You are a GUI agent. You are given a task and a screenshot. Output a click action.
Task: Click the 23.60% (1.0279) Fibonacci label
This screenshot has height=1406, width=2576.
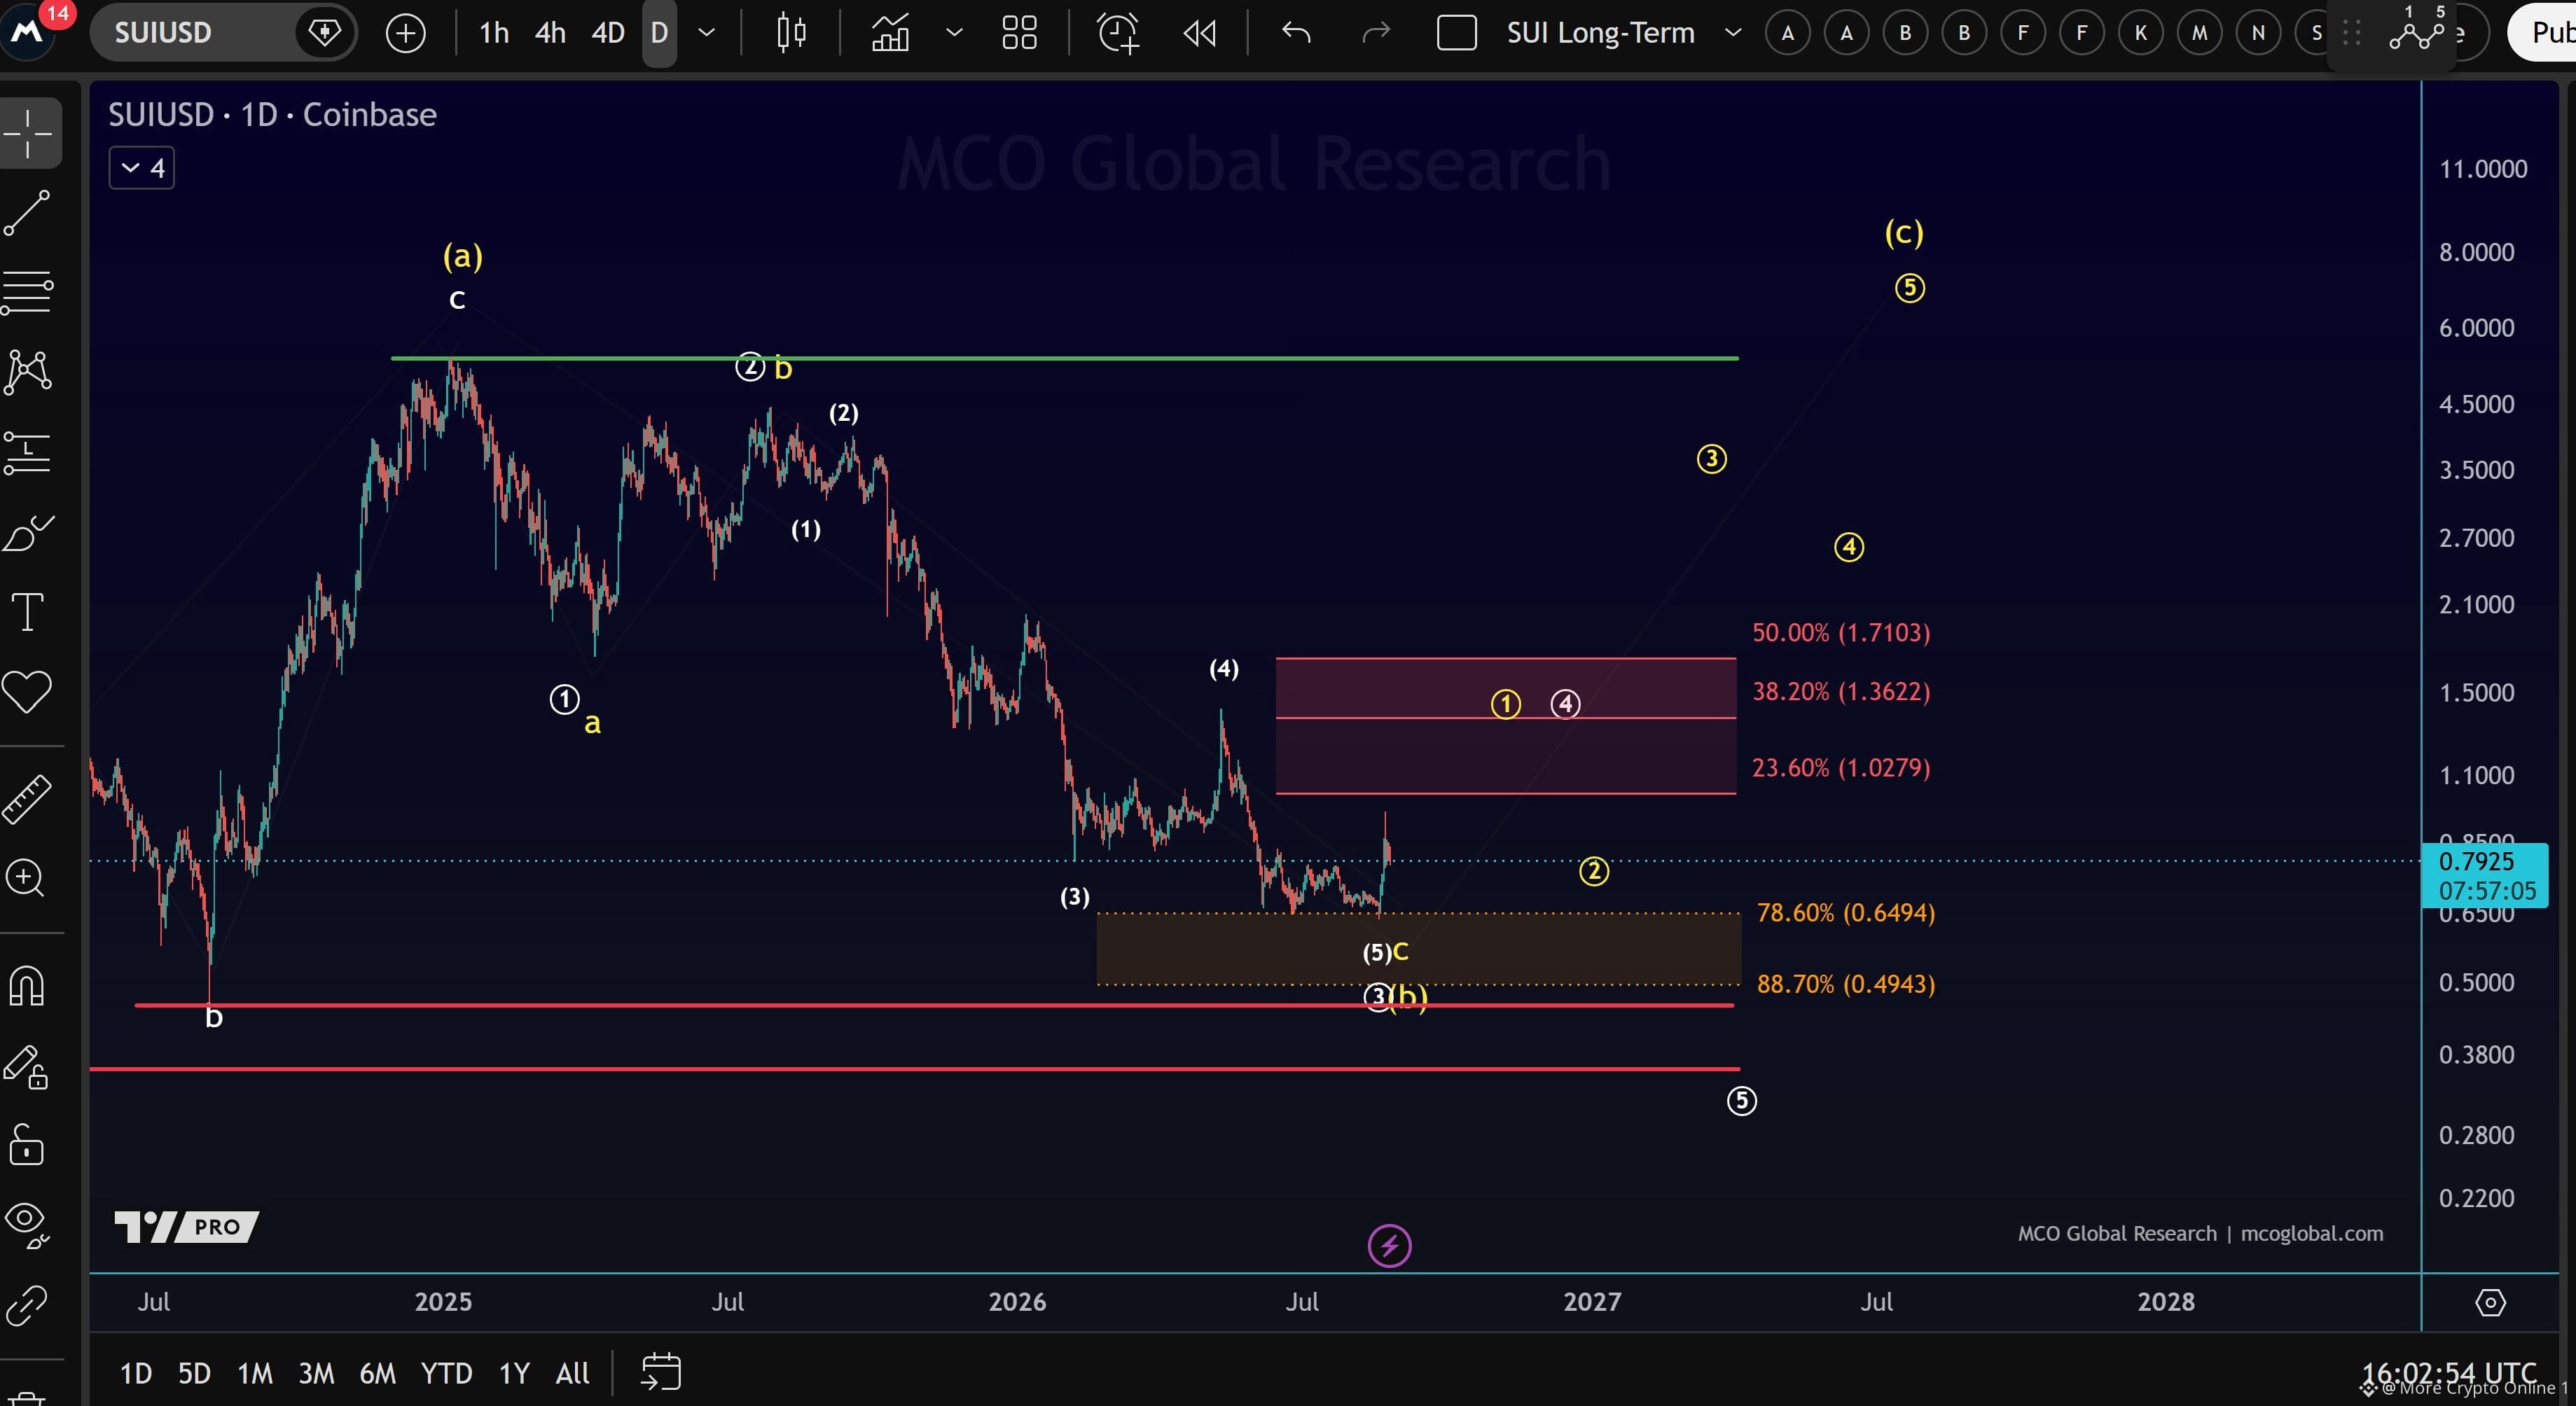click(1841, 767)
